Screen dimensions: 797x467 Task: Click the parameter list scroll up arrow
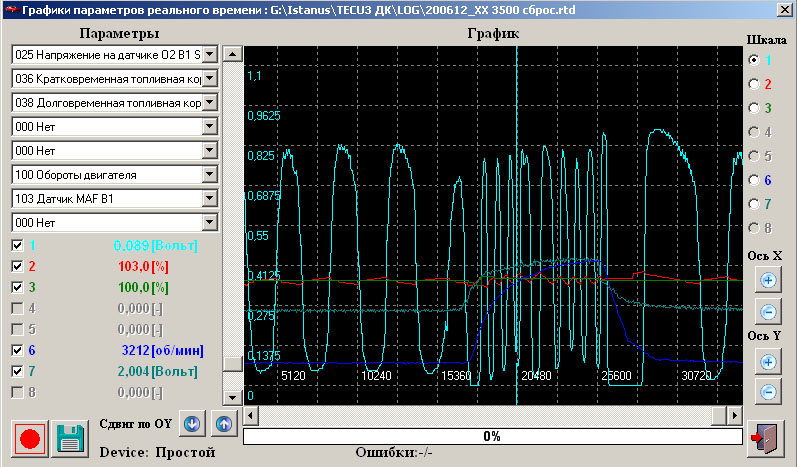point(232,53)
